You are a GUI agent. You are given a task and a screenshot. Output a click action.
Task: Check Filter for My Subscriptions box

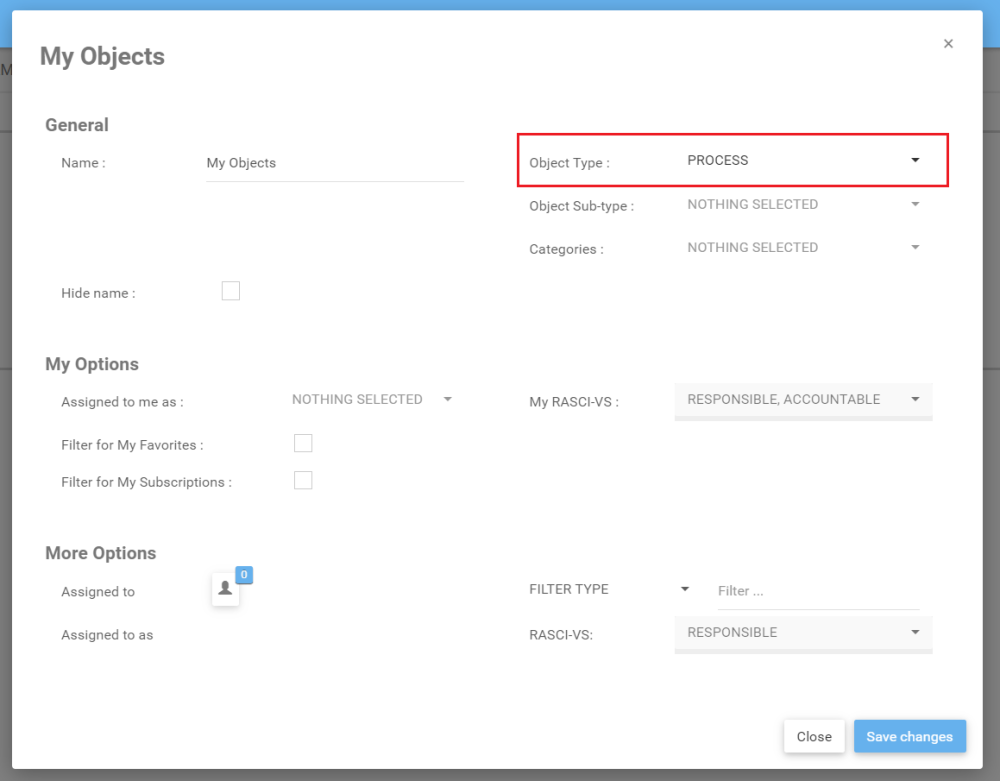coord(303,481)
